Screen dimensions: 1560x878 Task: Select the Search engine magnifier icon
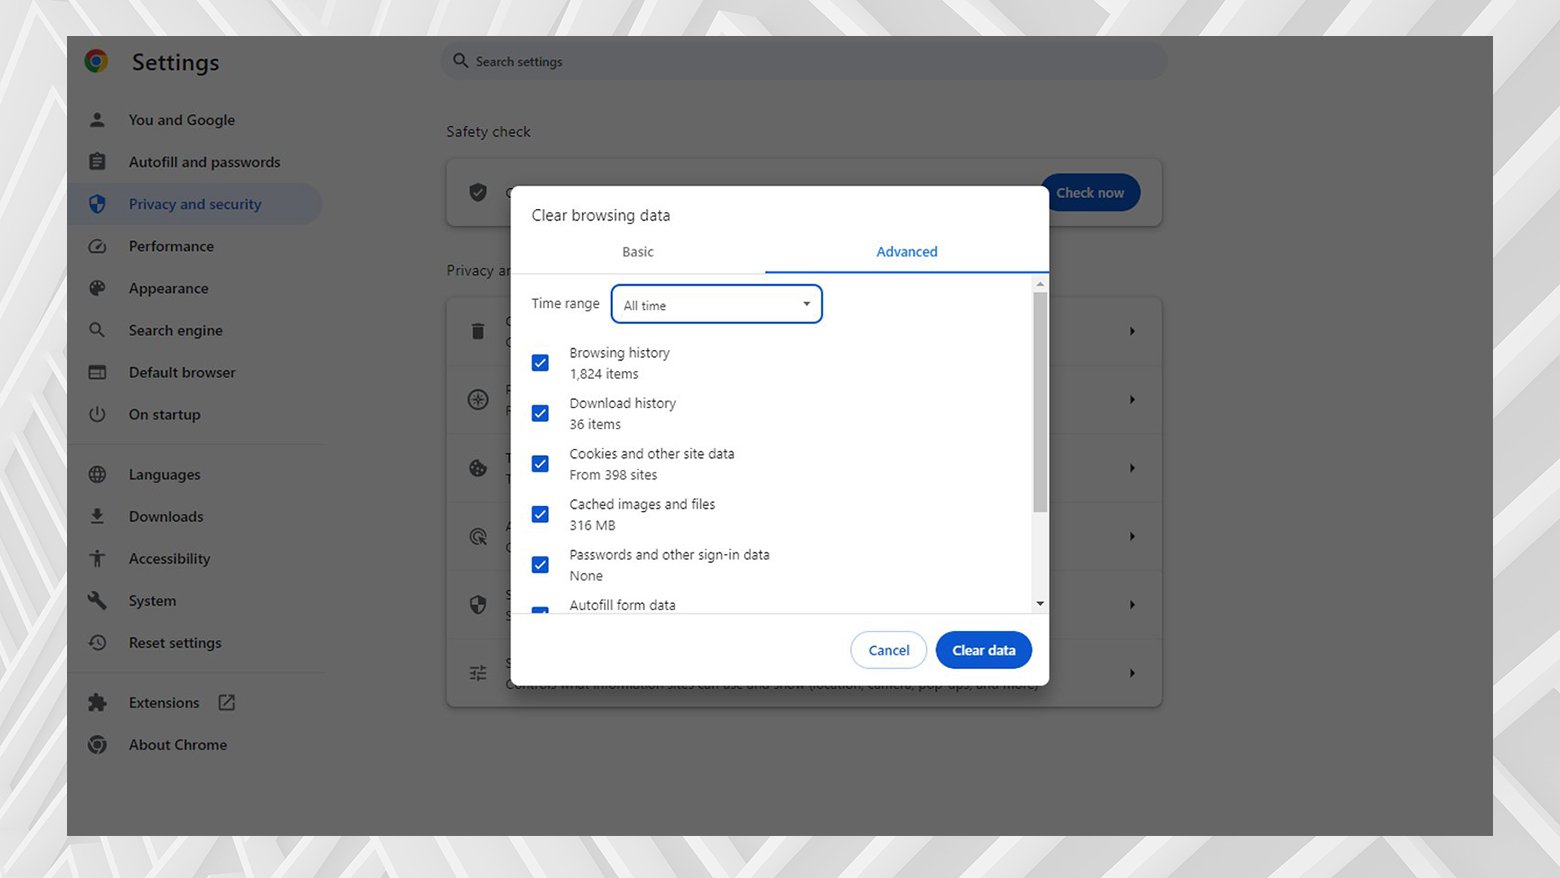point(97,330)
